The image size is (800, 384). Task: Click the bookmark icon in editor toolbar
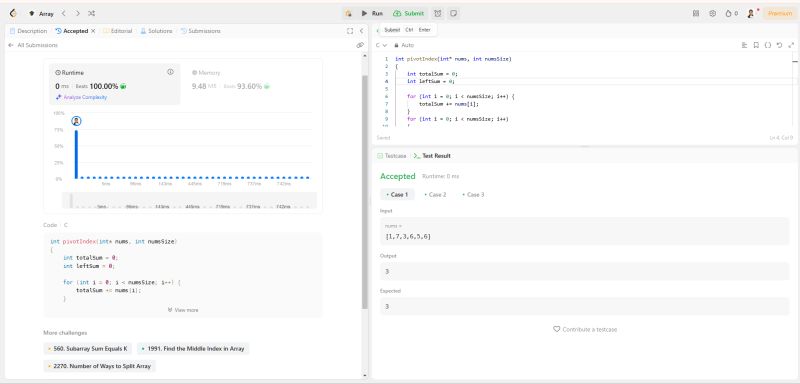coord(756,45)
